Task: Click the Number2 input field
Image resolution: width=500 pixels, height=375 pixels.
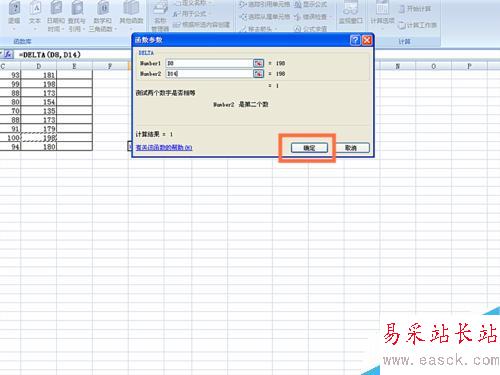Action: pos(209,73)
